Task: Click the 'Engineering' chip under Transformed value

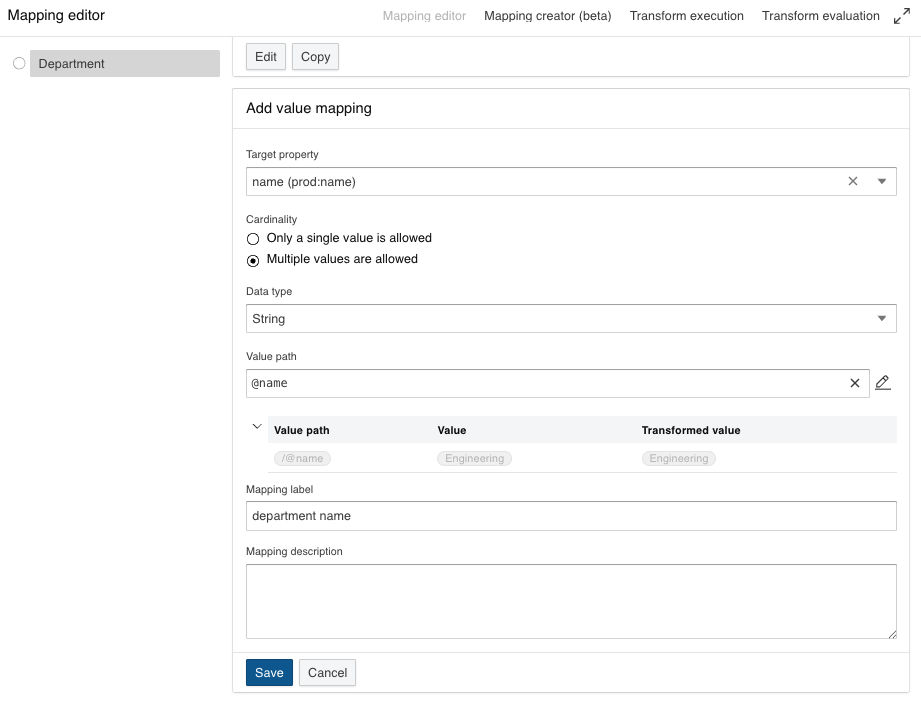Action: 678,458
